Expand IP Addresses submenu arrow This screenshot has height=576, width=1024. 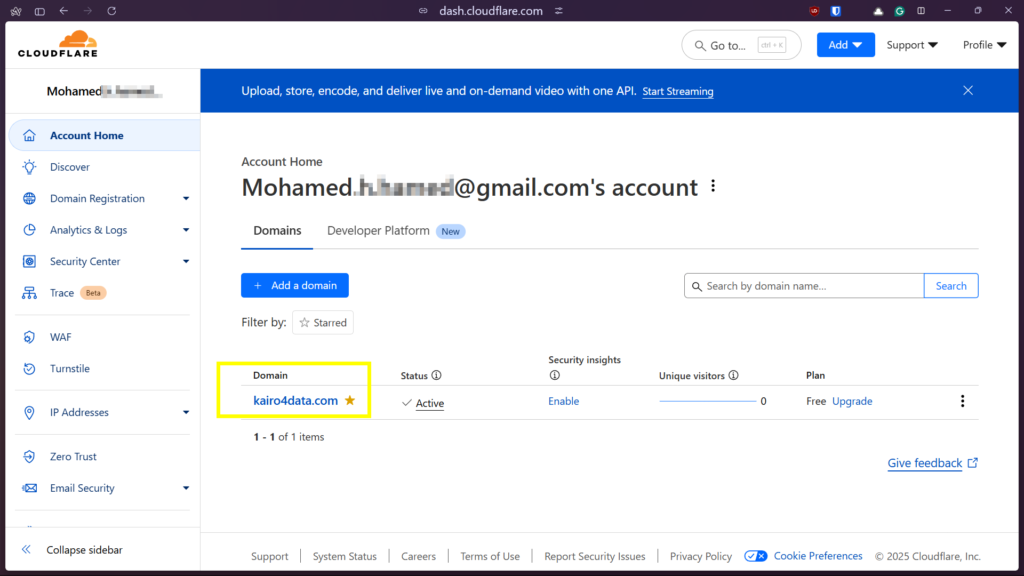coord(186,412)
